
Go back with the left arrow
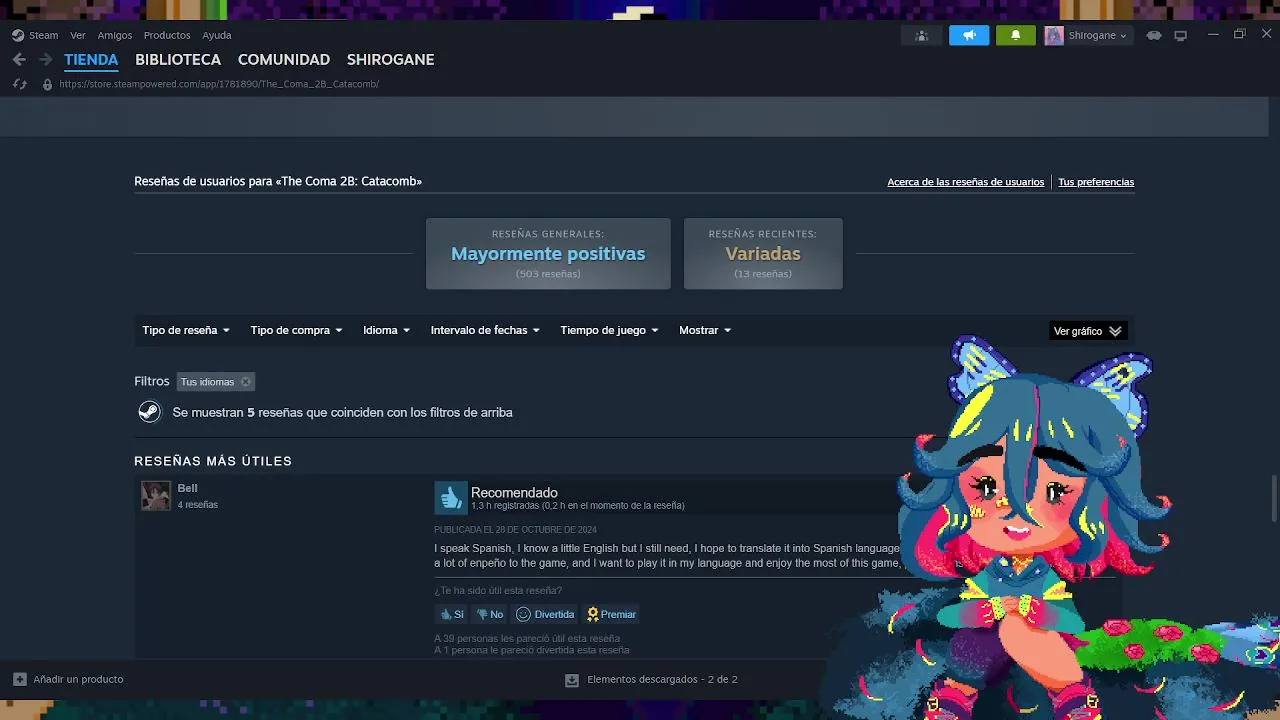pyautogui.click(x=19, y=60)
